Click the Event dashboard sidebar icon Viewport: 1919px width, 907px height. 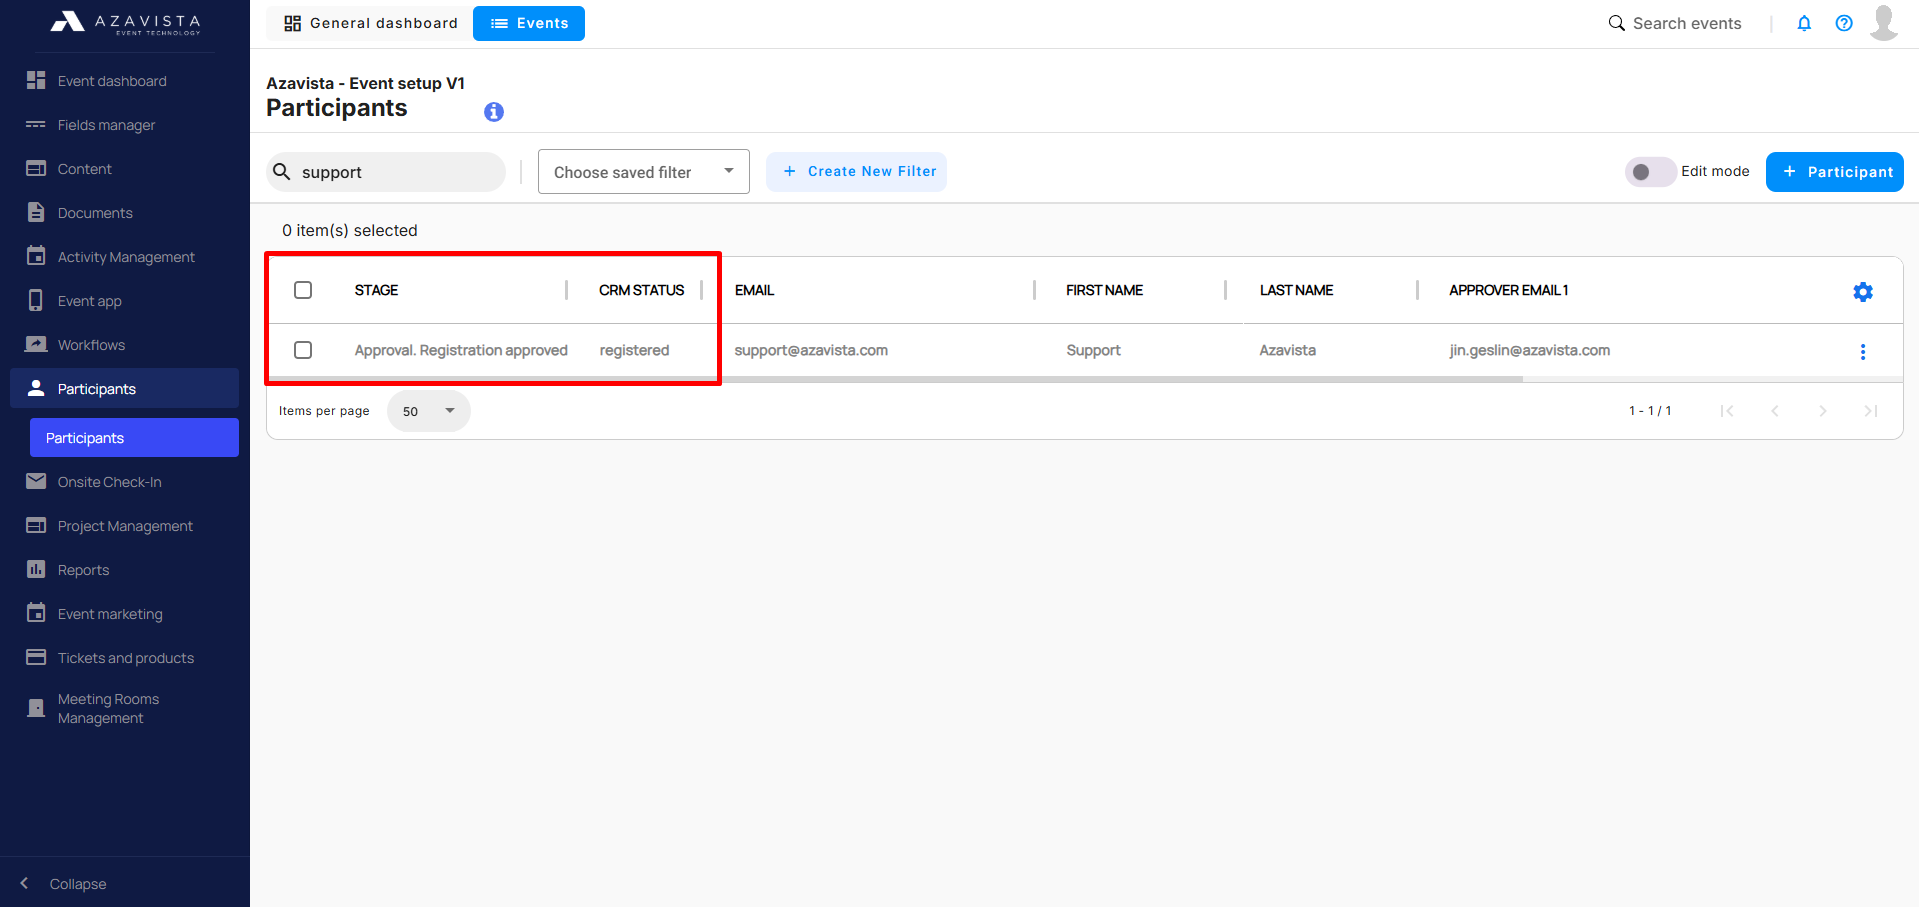(36, 80)
